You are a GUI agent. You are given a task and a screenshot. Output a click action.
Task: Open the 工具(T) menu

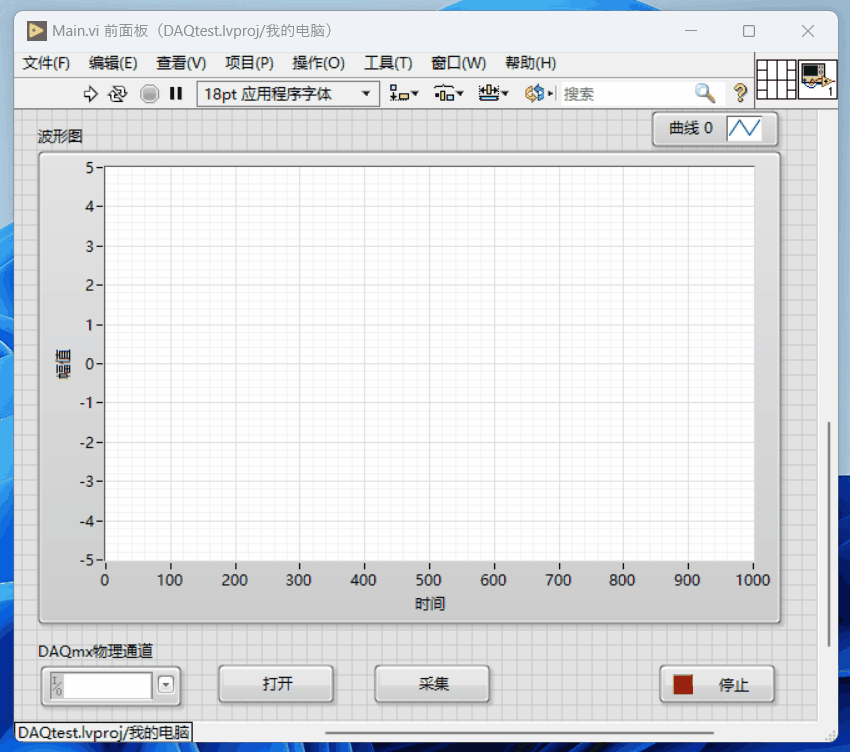point(388,62)
